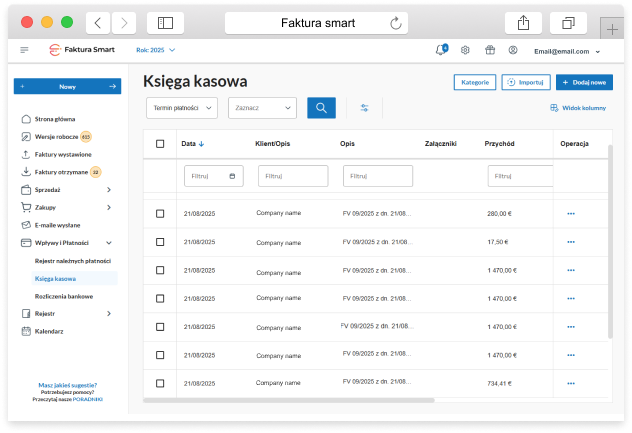Open the Zaznacz dropdown
Screen dimensions: 632x433
pyautogui.click(x=262, y=108)
